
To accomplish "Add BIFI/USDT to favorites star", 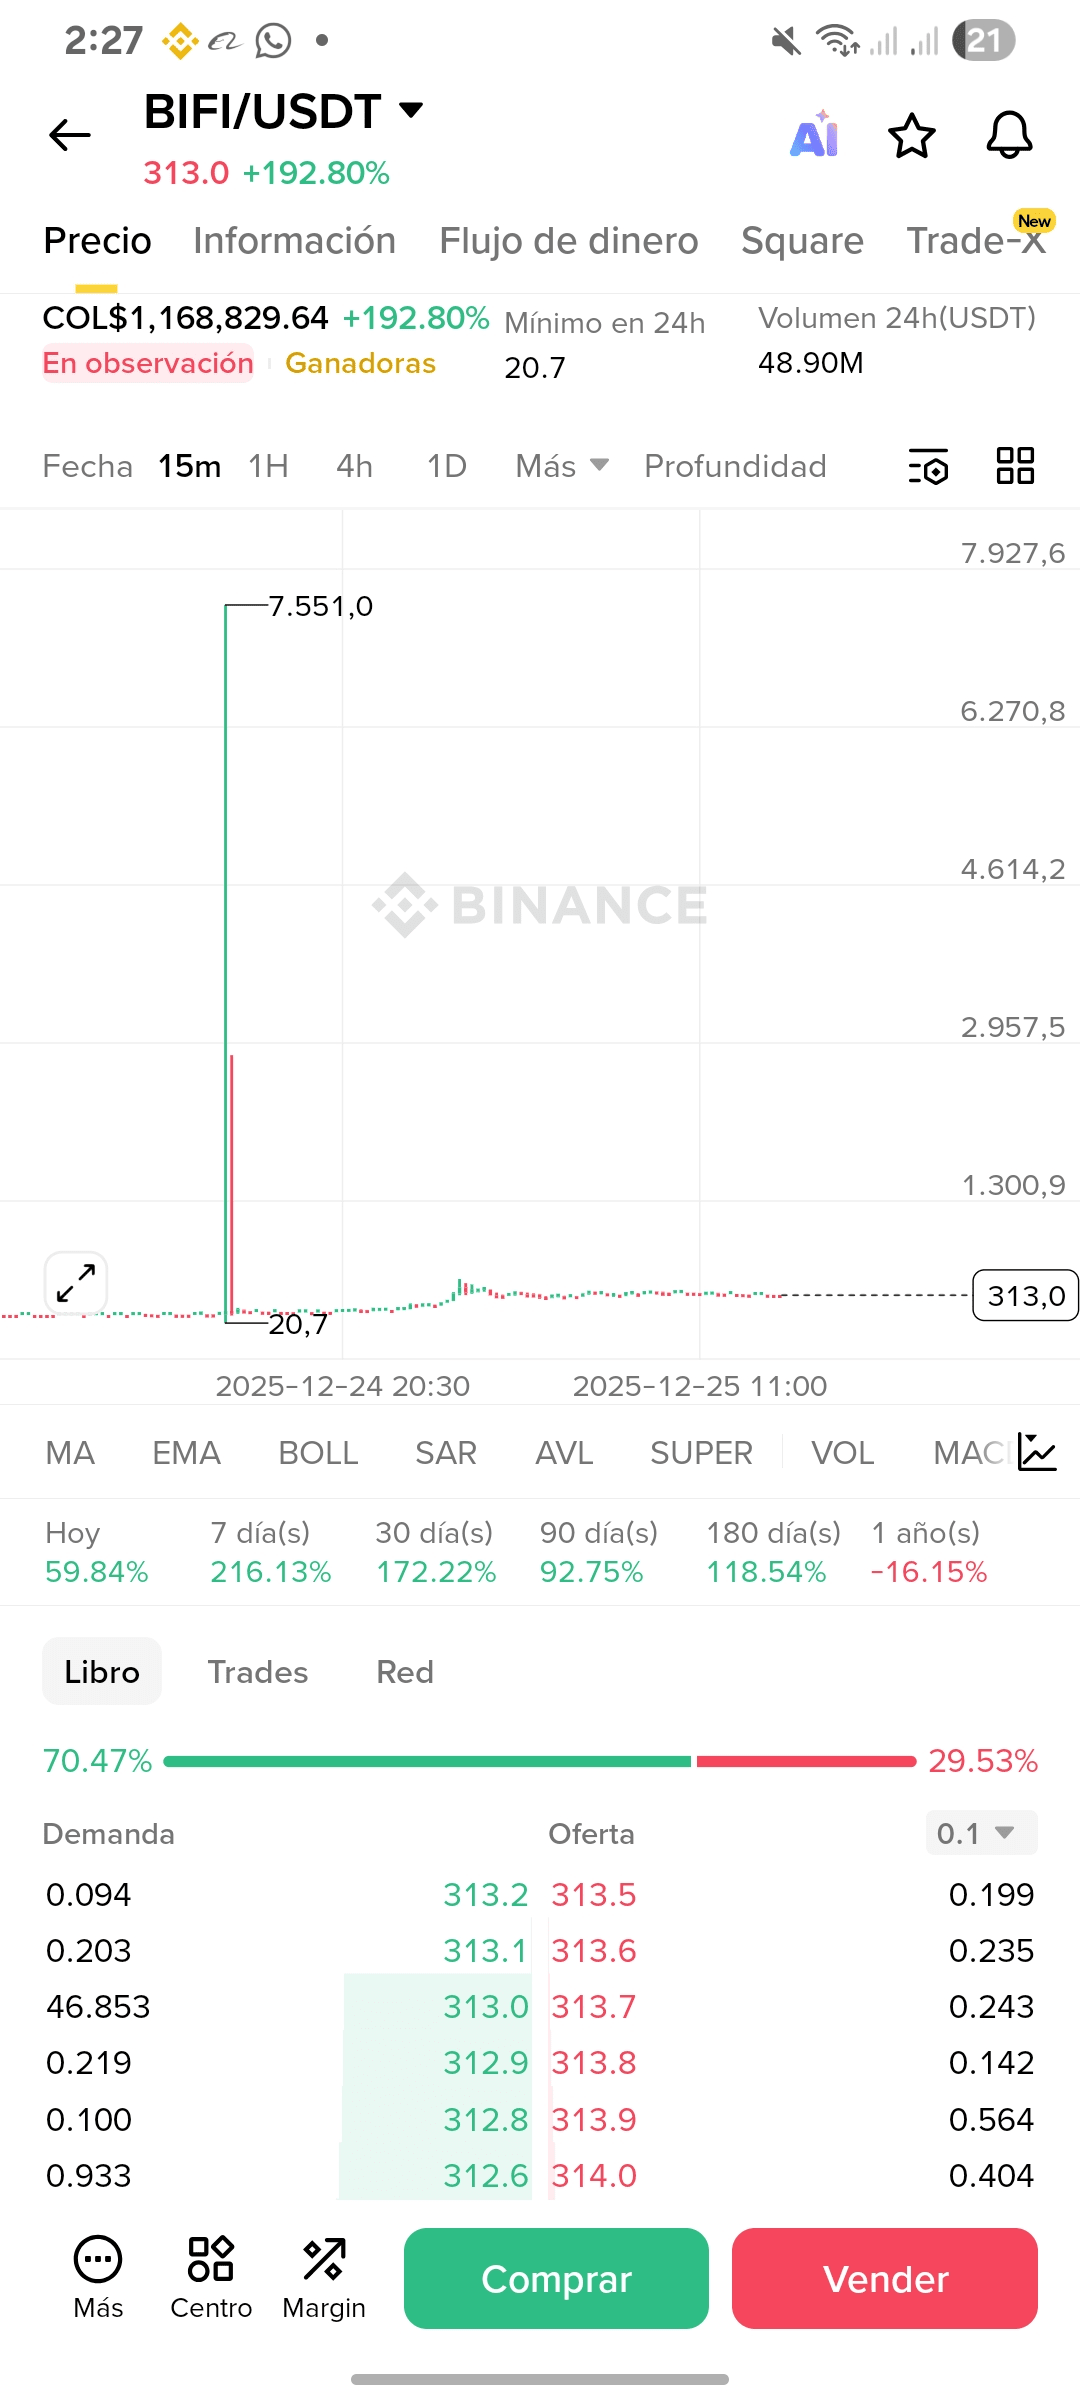I will click(x=912, y=135).
